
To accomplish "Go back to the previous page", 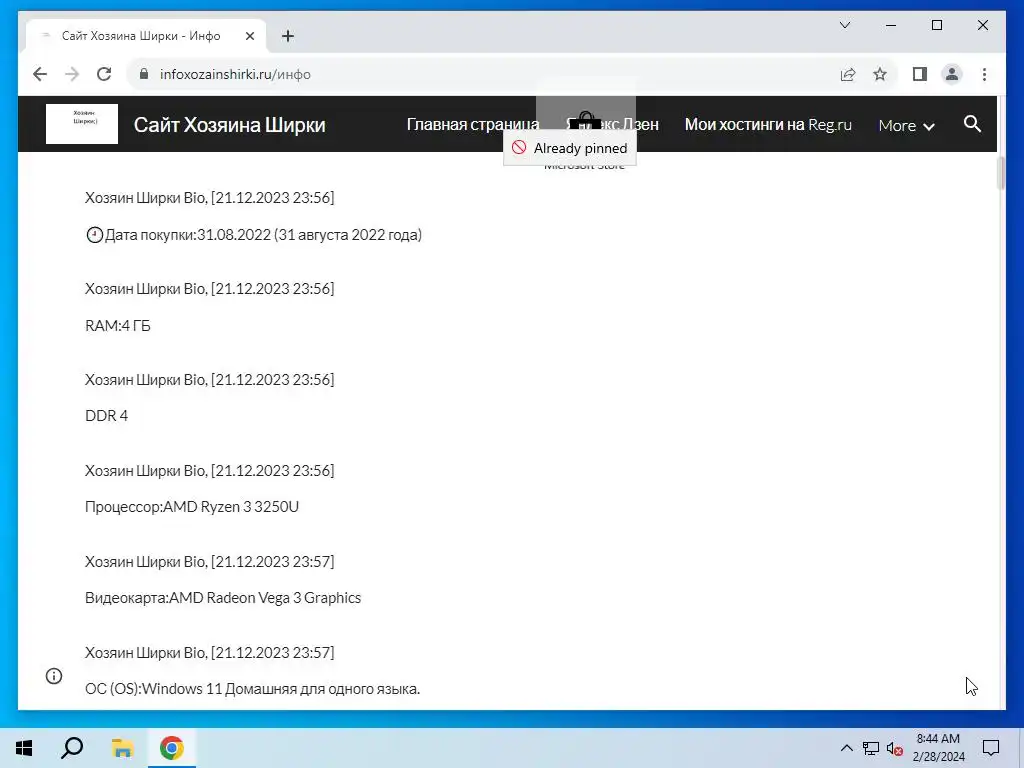I will pos(40,74).
